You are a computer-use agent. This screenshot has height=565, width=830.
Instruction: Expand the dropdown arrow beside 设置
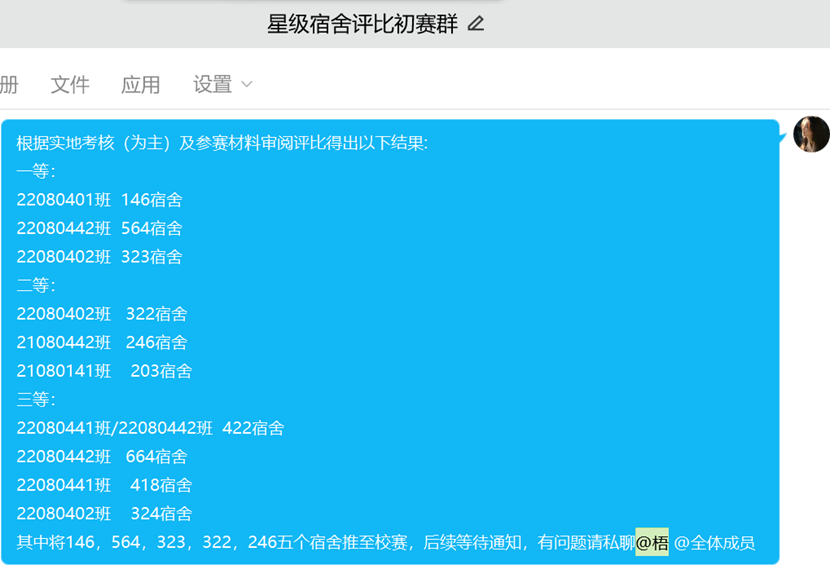pyautogui.click(x=247, y=85)
